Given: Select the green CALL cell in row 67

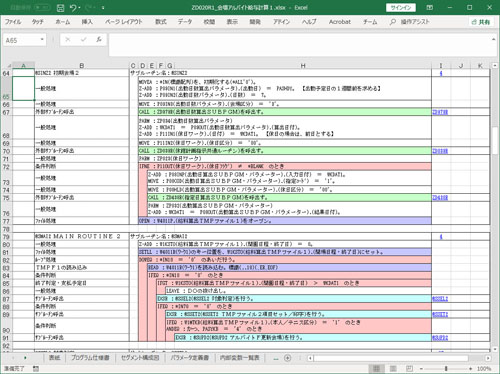Looking at the screenshot, I should pyautogui.click(x=285, y=112).
